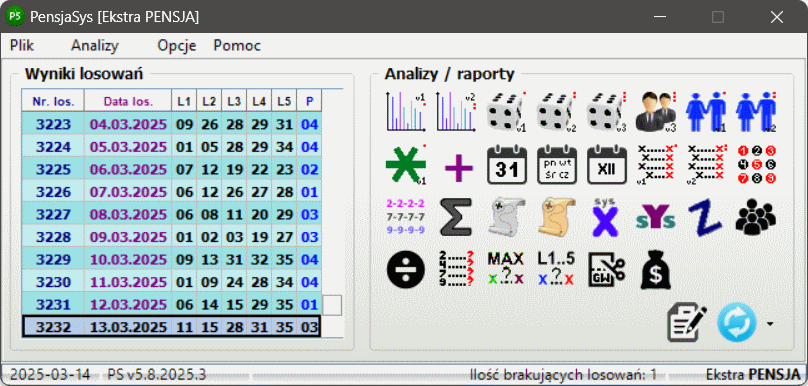Select date cell 07.03.2025
The image size is (808, 386).
(x=128, y=192)
